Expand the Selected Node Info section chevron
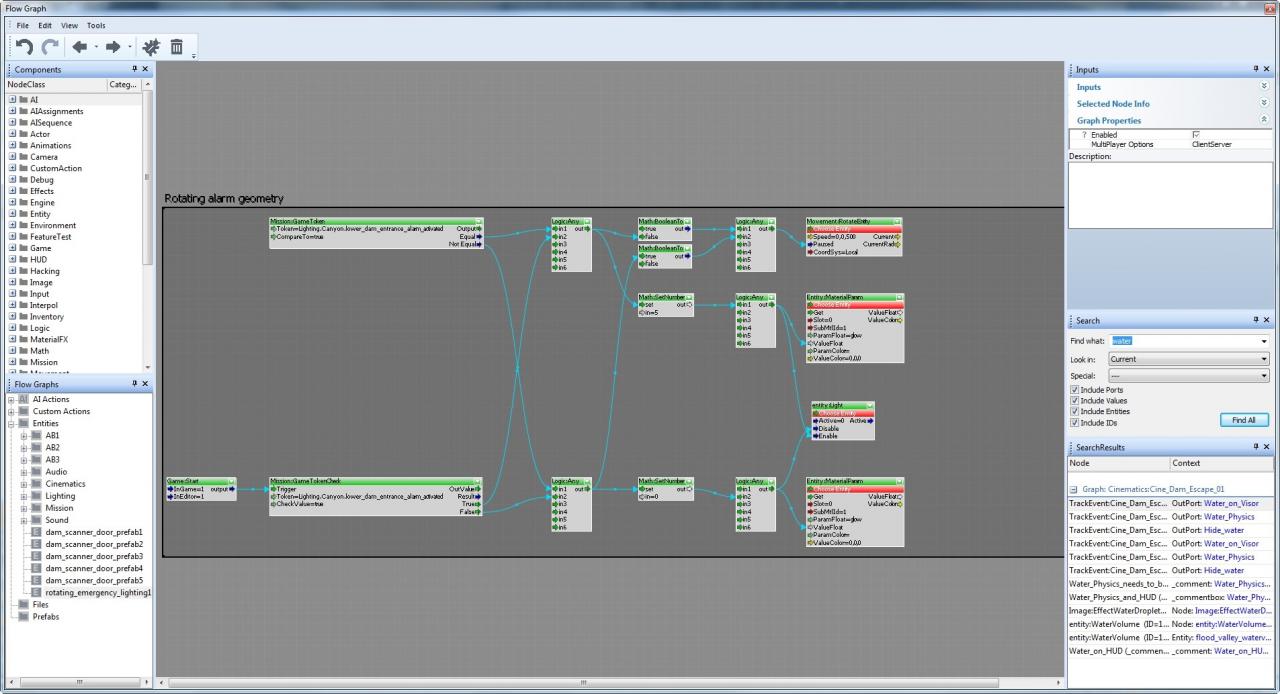Screen dimensions: 1280x694 click(x=1264, y=103)
